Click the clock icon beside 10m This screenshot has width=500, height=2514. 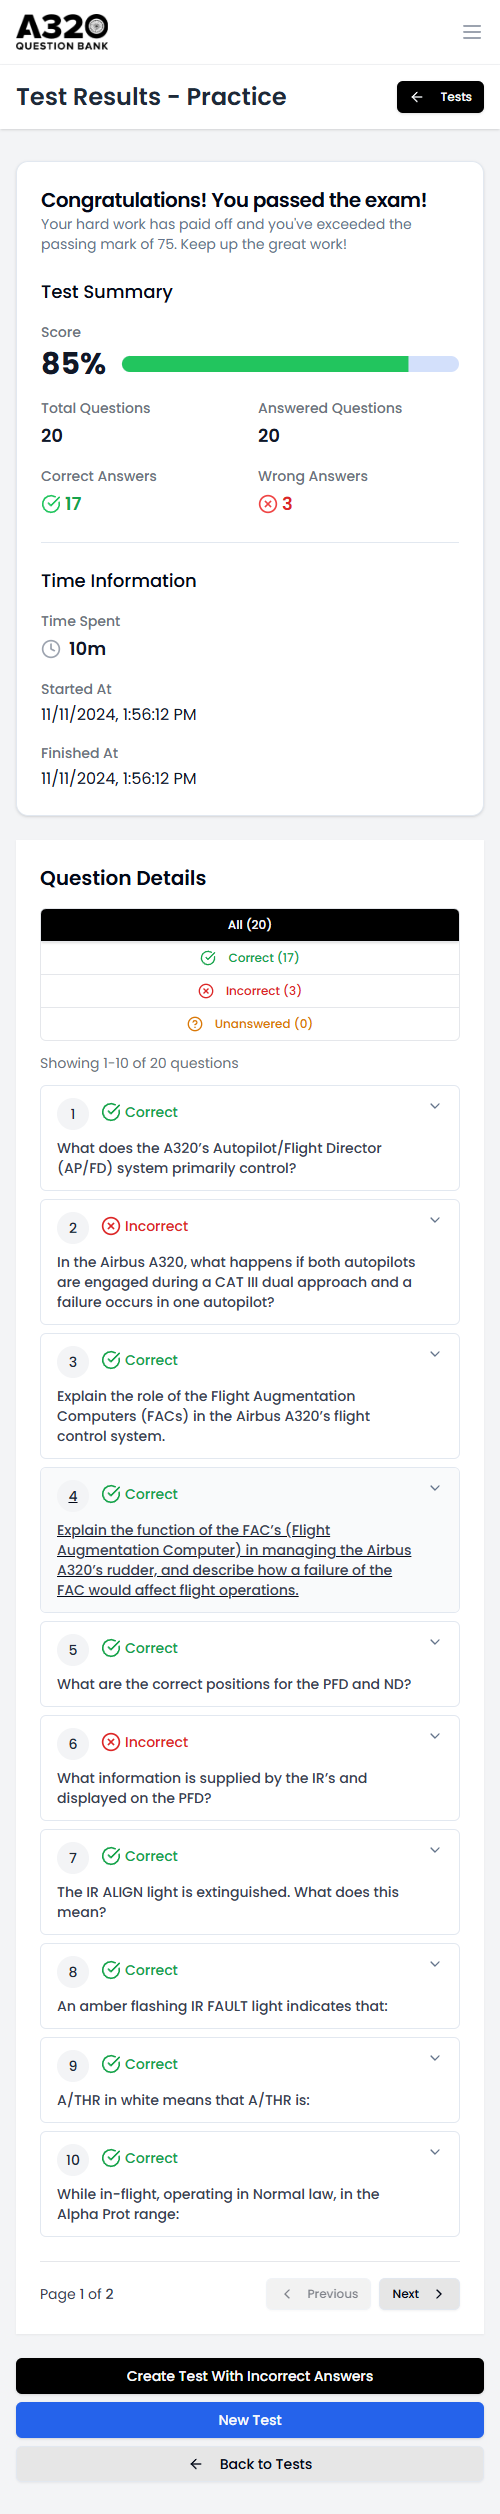(x=51, y=649)
